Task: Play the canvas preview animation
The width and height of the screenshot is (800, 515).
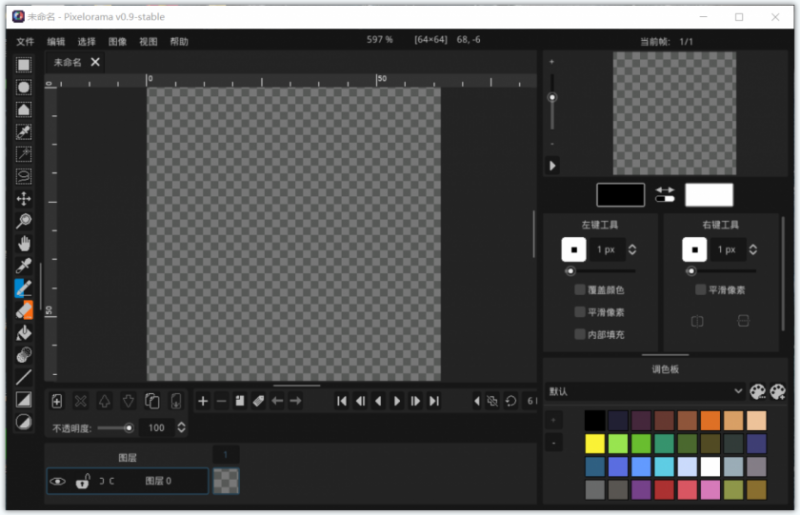Action: tap(552, 165)
